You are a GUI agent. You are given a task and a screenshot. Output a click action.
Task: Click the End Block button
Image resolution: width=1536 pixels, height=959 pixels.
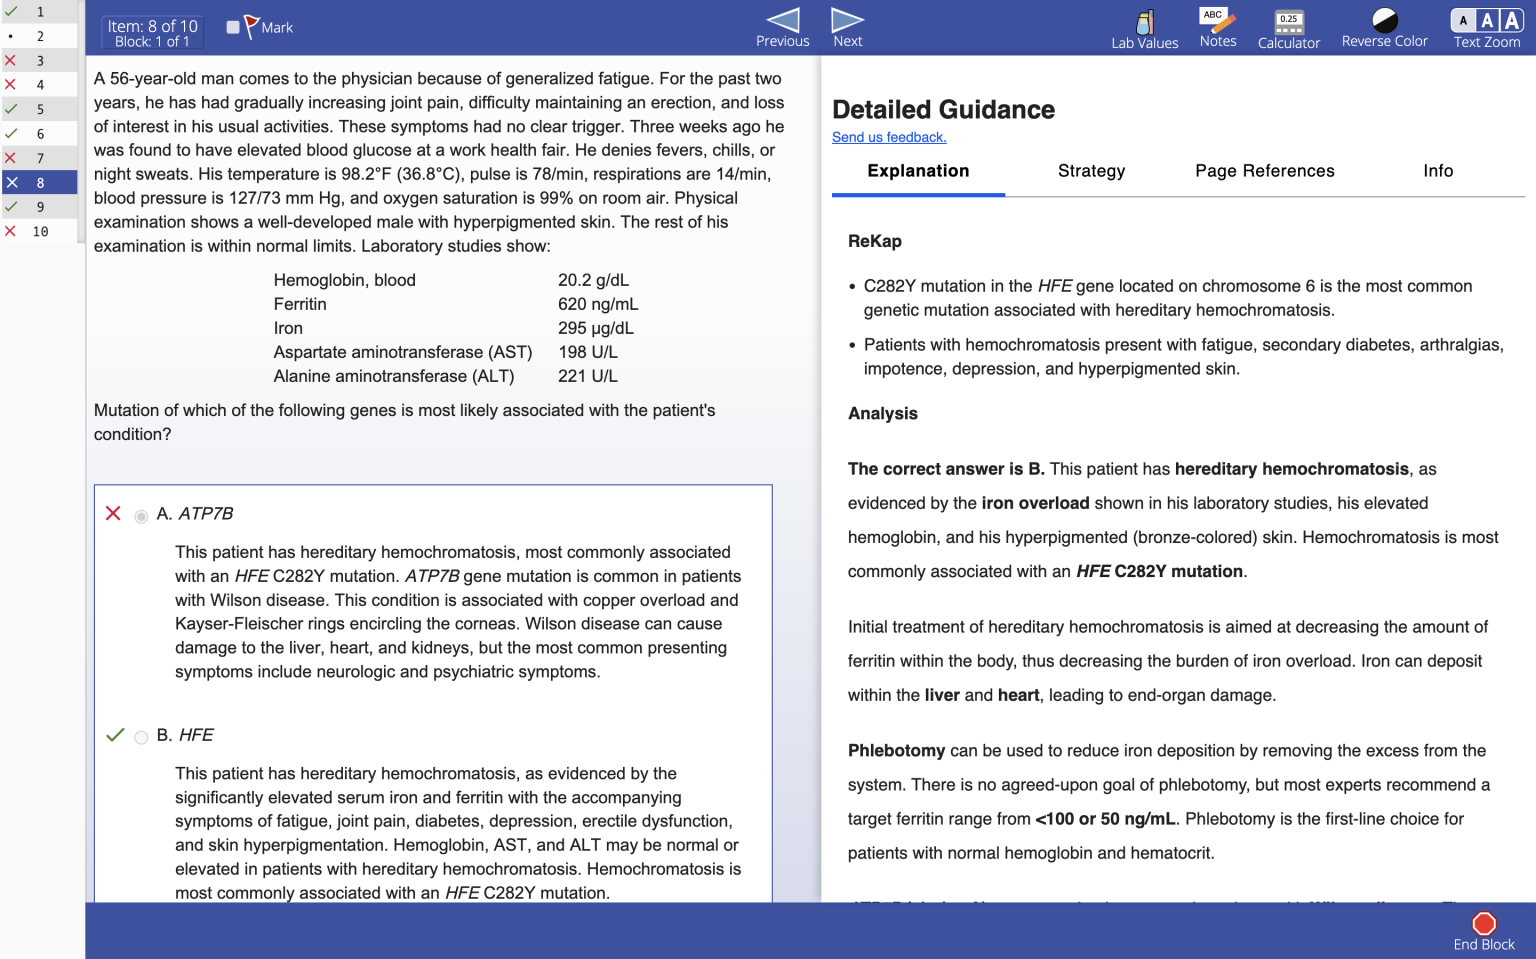click(x=1484, y=930)
